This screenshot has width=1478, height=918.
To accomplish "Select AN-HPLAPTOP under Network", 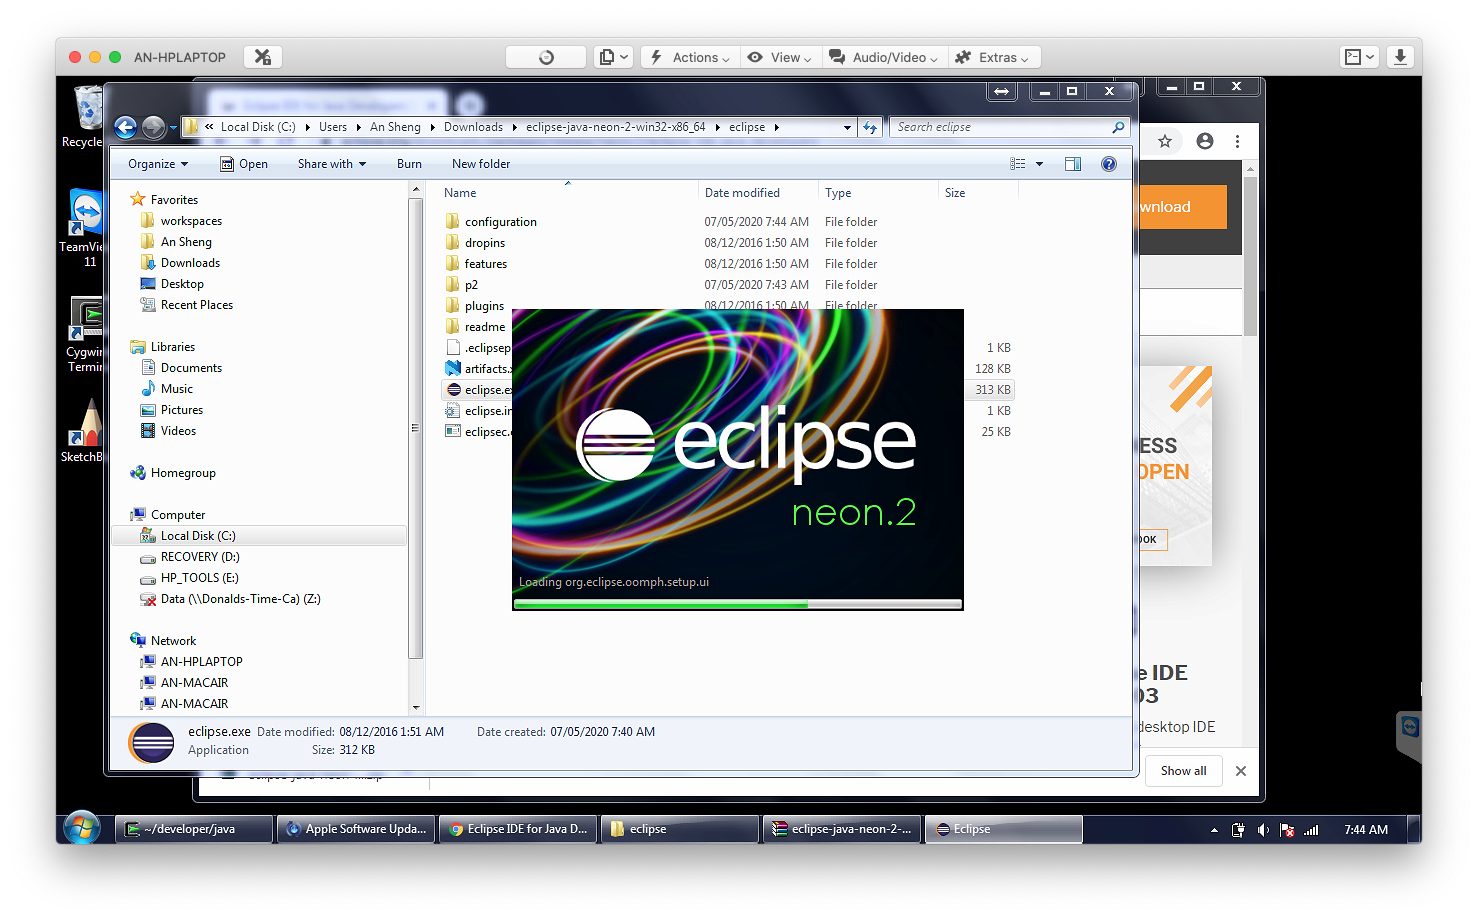I will point(201,662).
